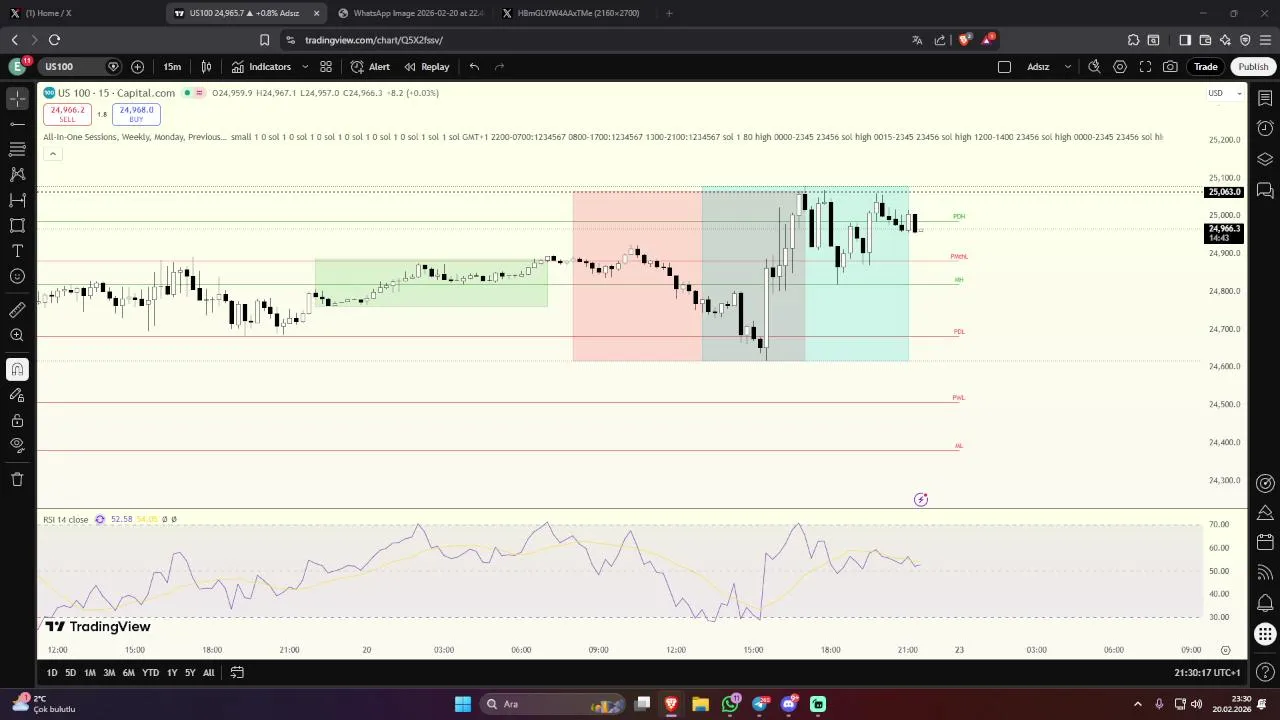Click the SELL price button

point(67,114)
